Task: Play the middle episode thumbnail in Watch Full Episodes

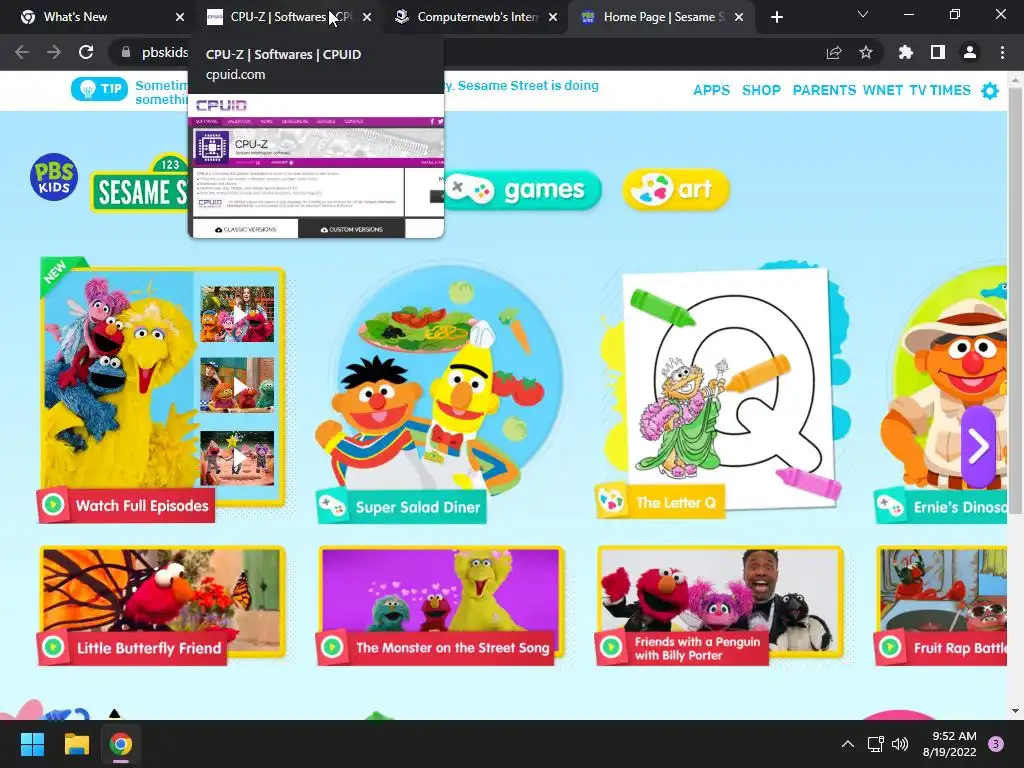Action: point(237,385)
